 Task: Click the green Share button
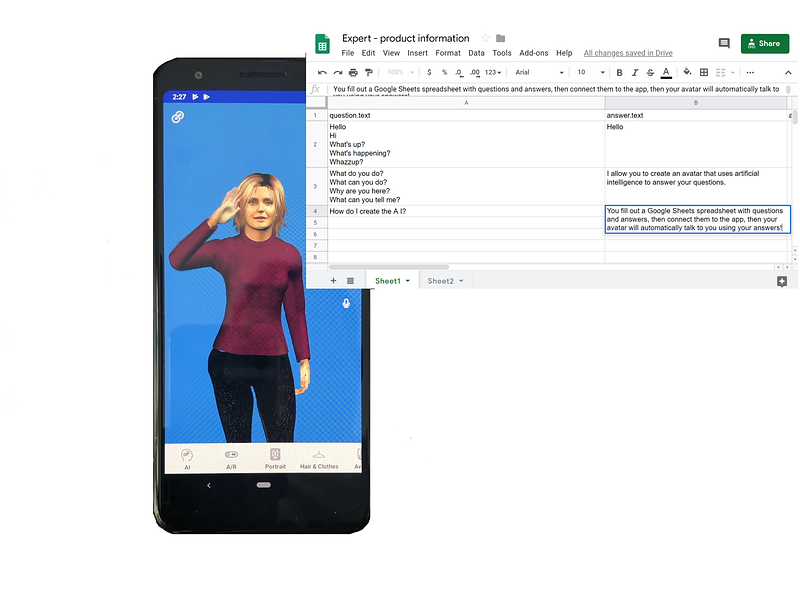click(765, 43)
